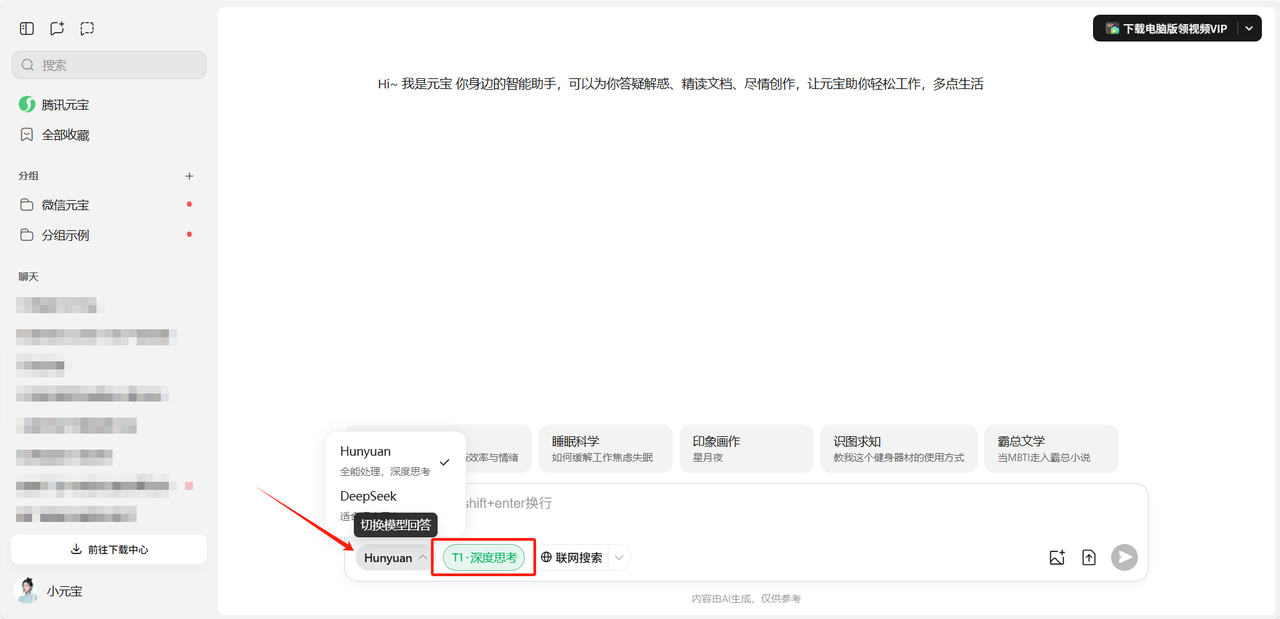The width and height of the screenshot is (1280, 619).
Task: Add a new group with the plus icon next to 分组
Action: [x=190, y=176]
